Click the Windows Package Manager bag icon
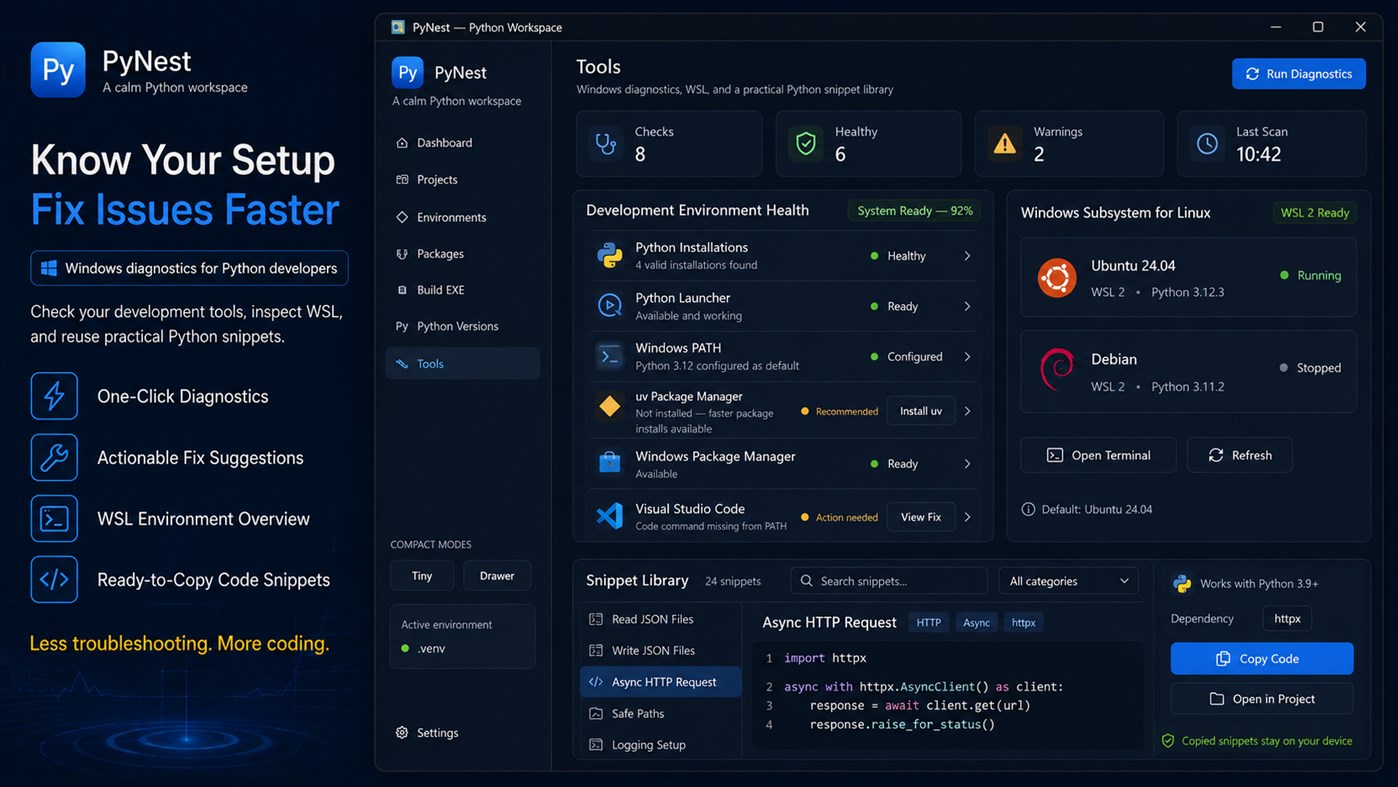The width and height of the screenshot is (1398, 787). pyautogui.click(x=610, y=463)
